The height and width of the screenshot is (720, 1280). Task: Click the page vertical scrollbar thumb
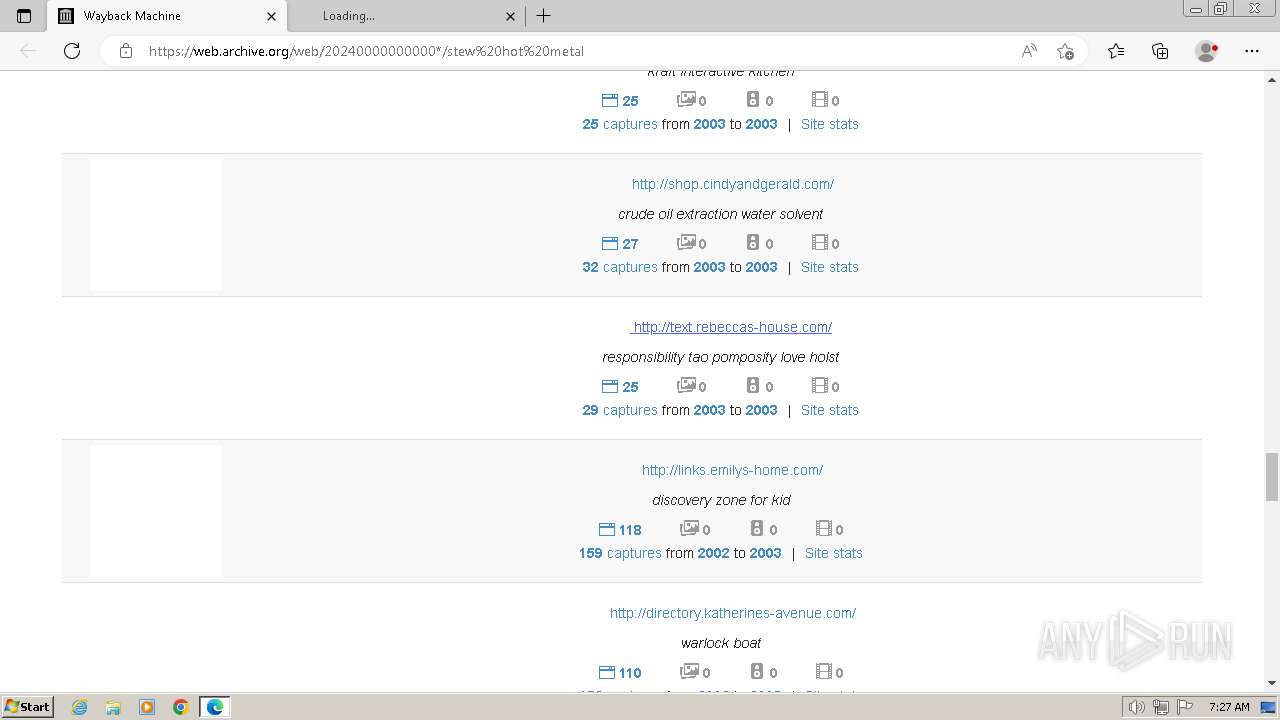coord(1272,476)
